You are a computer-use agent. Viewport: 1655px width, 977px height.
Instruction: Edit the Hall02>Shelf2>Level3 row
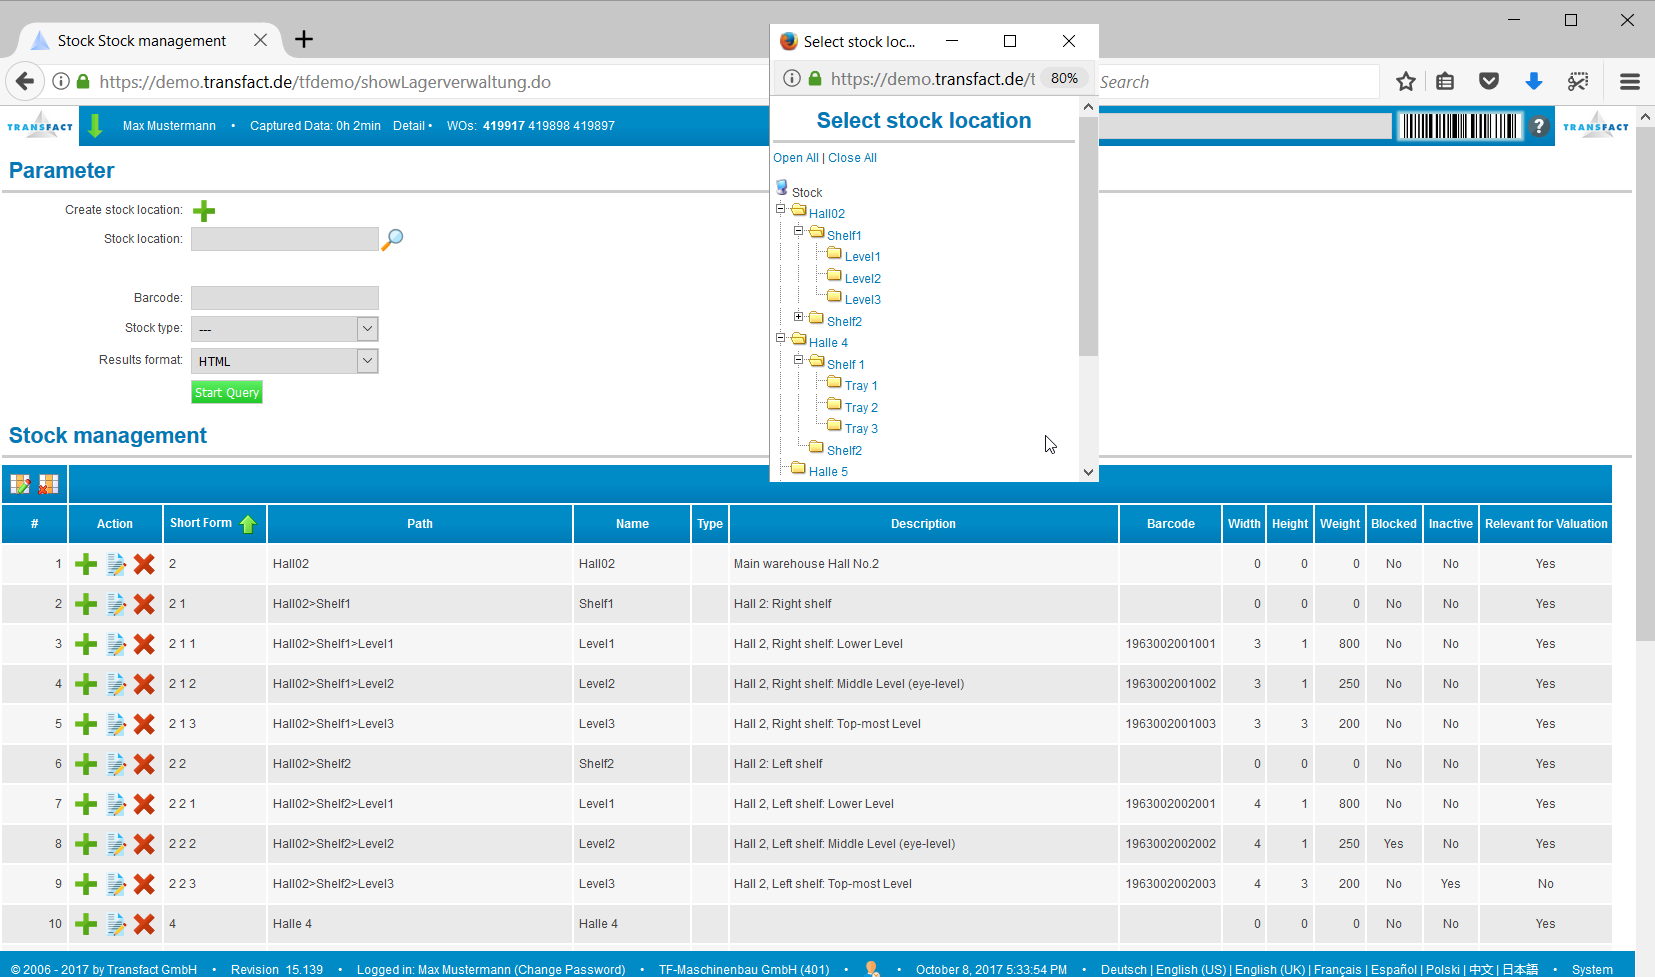click(x=116, y=884)
